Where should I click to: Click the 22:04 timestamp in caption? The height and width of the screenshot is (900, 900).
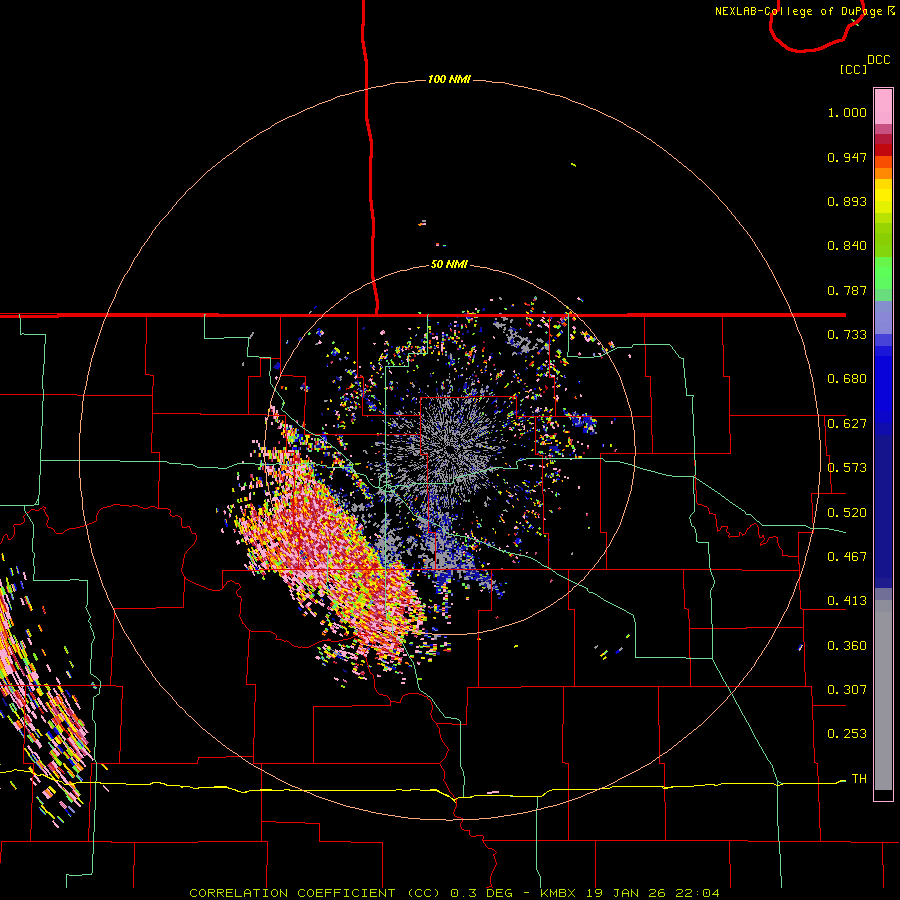(x=697, y=893)
